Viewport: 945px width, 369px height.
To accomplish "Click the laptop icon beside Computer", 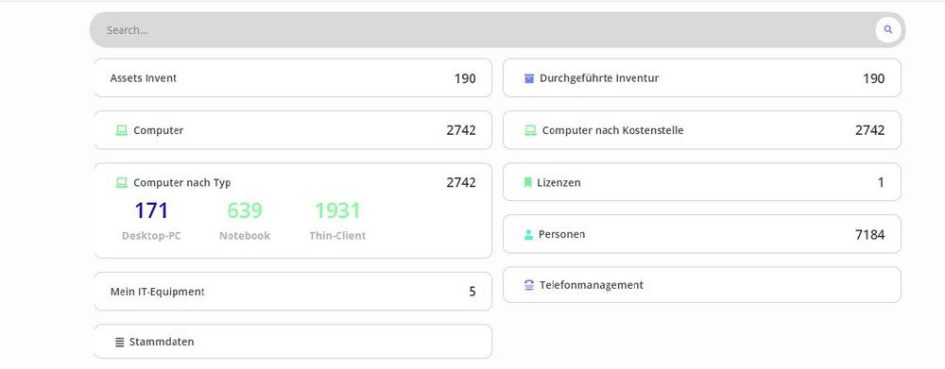I will tap(121, 130).
